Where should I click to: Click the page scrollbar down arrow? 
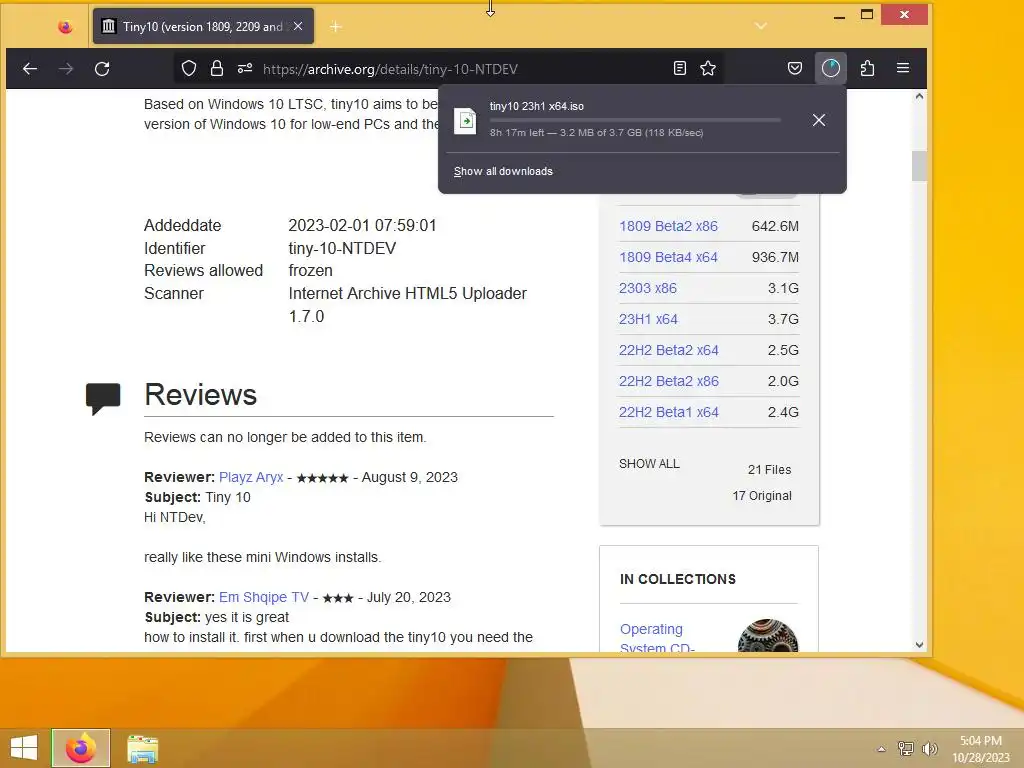click(x=920, y=645)
